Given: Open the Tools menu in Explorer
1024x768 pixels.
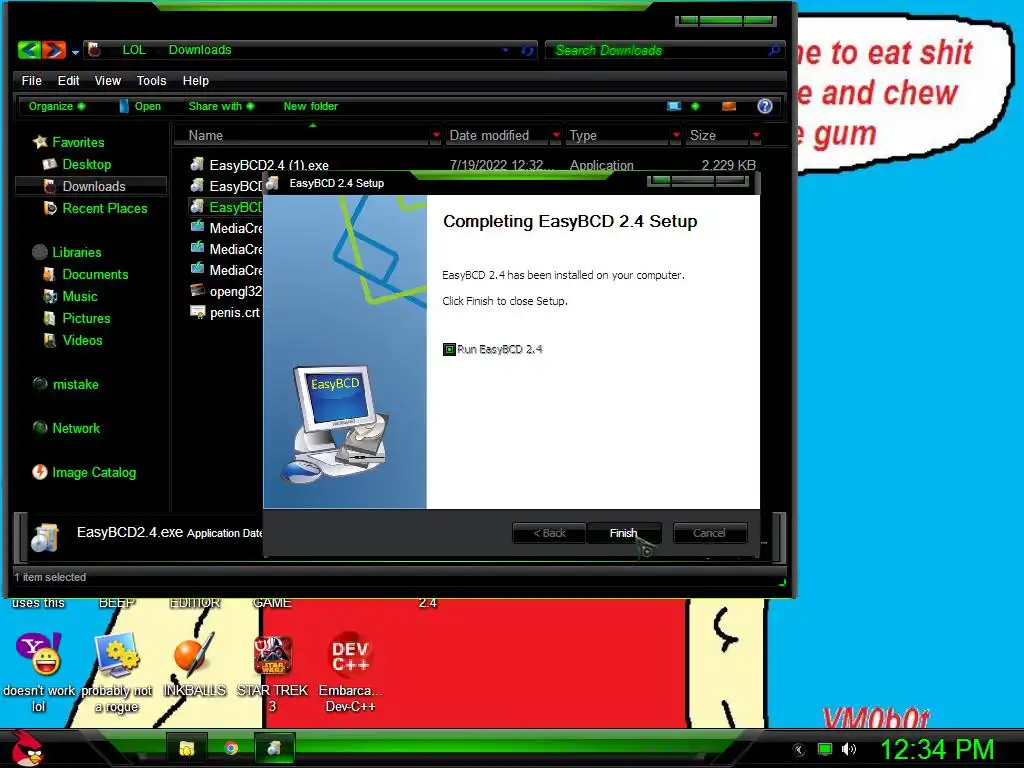Looking at the screenshot, I should (x=152, y=80).
